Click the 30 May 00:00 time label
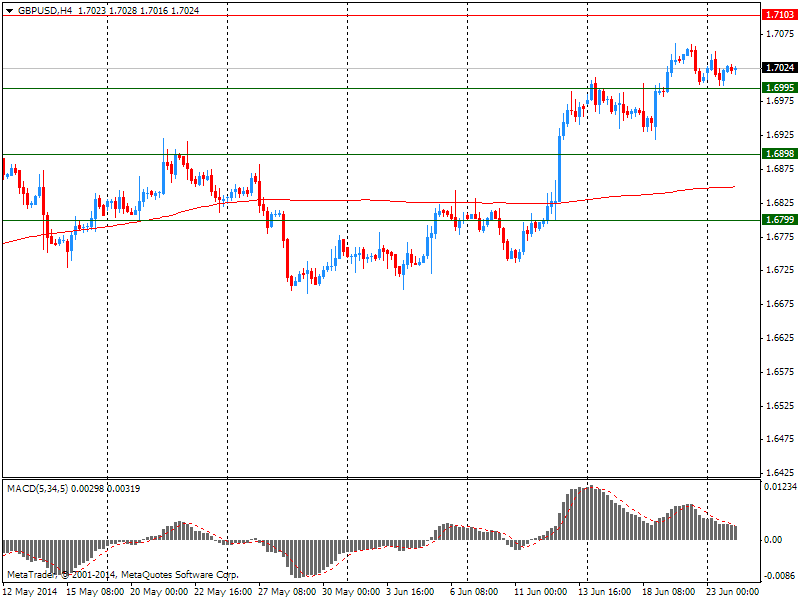 pos(351,592)
